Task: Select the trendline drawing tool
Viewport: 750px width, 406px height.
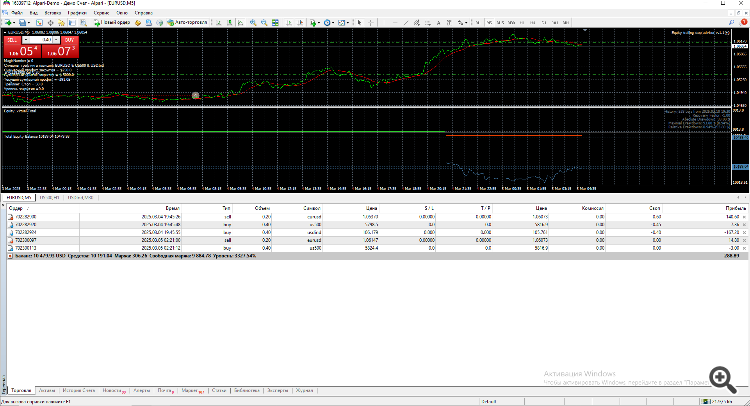Action: (406, 22)
